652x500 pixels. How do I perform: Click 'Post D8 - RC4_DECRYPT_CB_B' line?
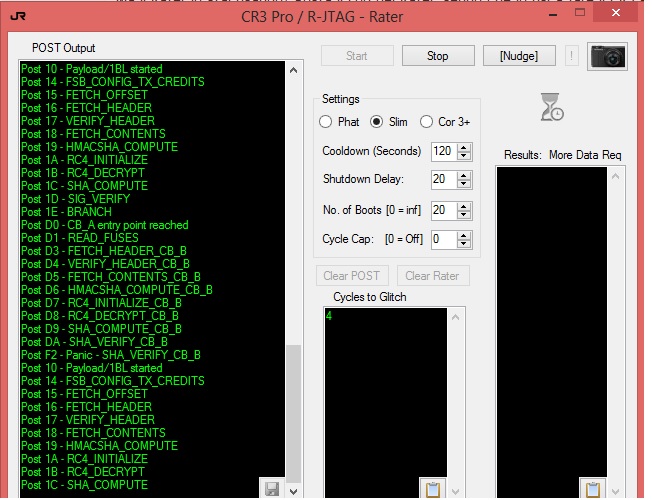click(x=100, y=316)
